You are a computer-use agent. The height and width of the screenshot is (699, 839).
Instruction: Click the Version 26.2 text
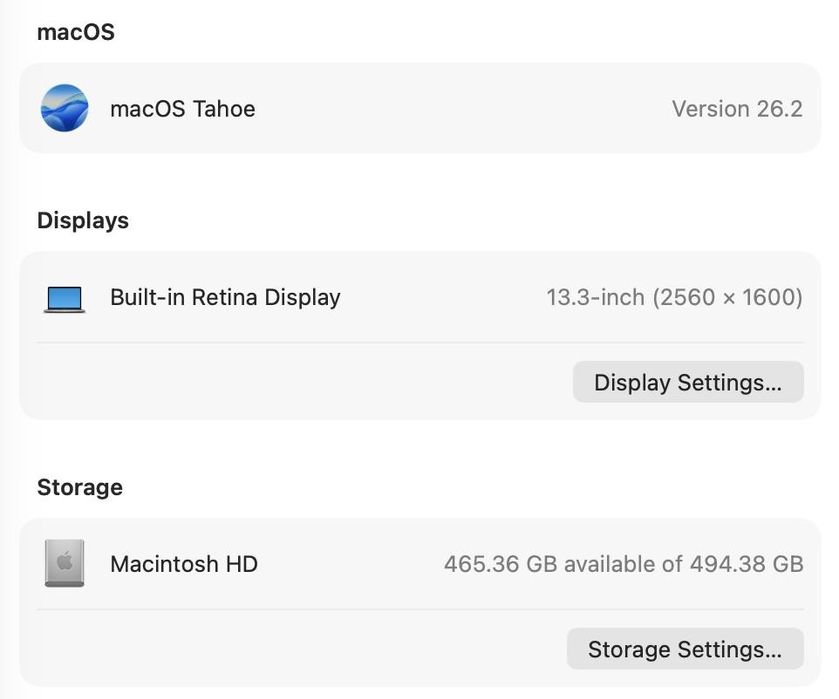coord(737,108)
